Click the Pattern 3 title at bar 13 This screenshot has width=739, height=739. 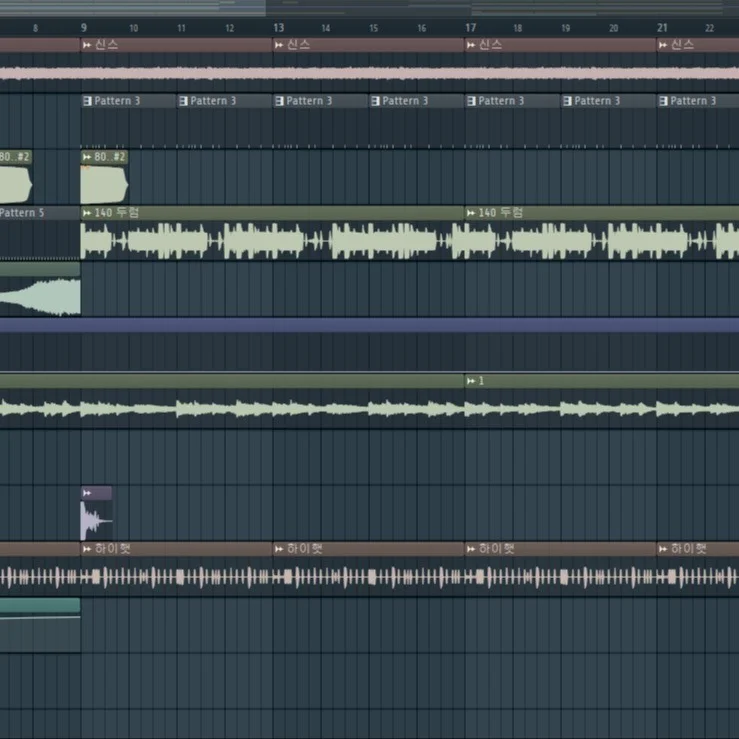point(309,101)
